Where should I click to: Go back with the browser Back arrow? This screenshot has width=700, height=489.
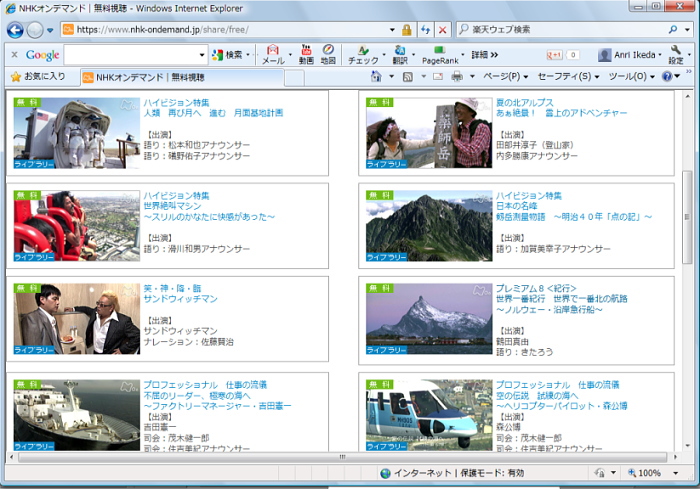click(15, 30)
